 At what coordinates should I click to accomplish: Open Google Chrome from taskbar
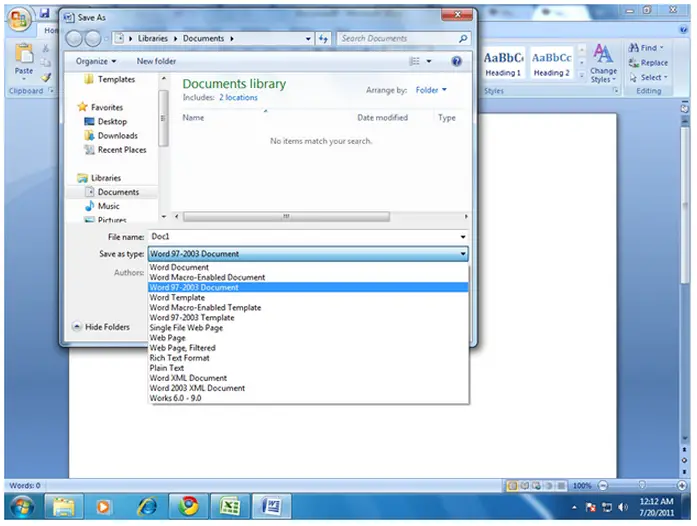click(x=188, y=506)
